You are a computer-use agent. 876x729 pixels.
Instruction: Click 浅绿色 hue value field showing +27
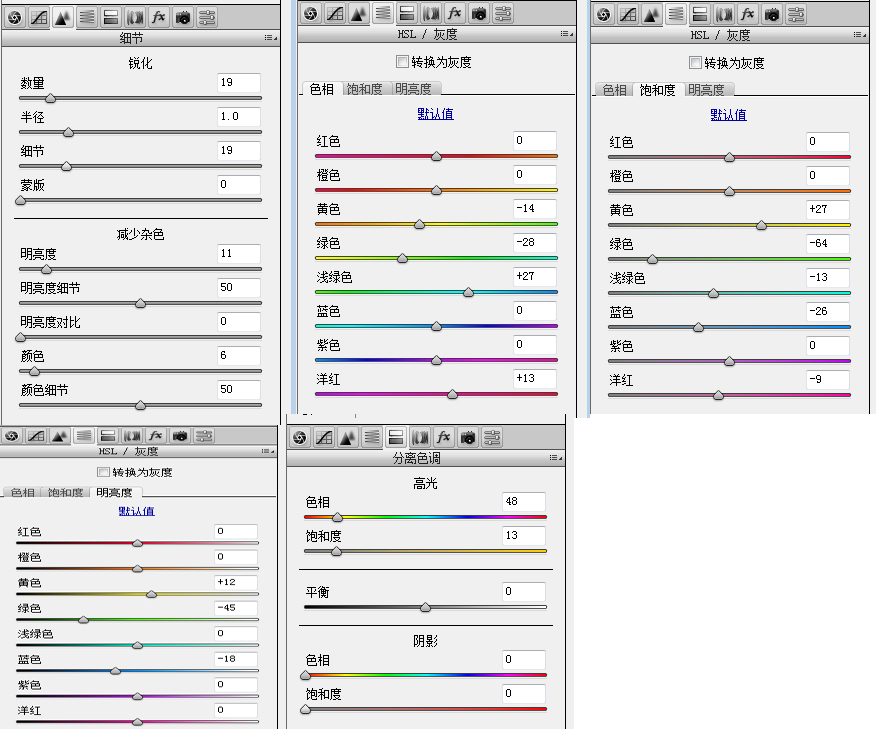pyautogui.click(x=535, y=276)
